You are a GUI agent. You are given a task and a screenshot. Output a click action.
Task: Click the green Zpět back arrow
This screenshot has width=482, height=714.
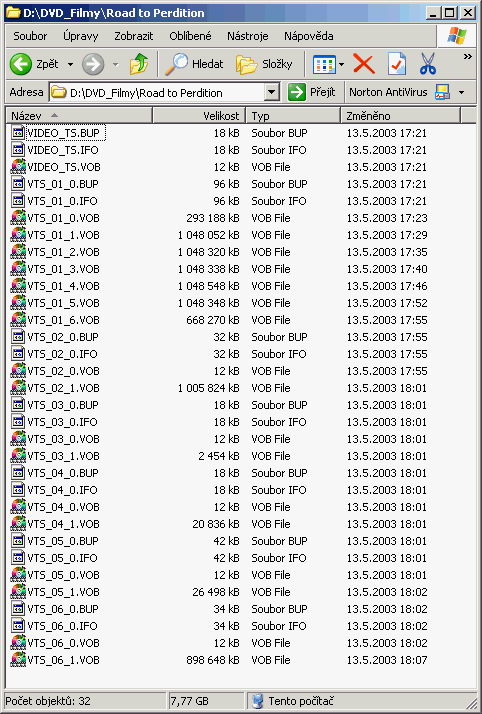[21, 64]
